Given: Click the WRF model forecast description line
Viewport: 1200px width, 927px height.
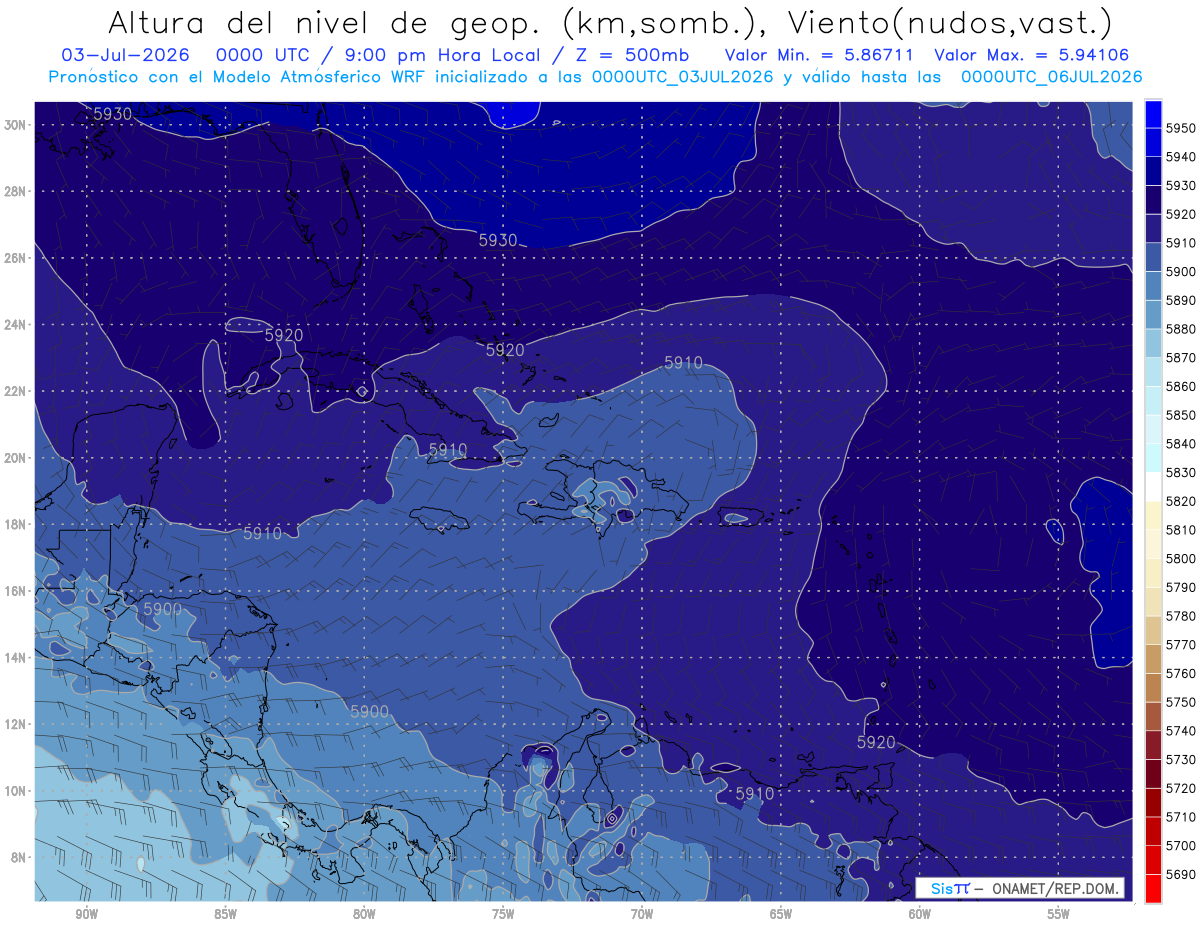Looking at the screenshot, I should coord(595,76).
